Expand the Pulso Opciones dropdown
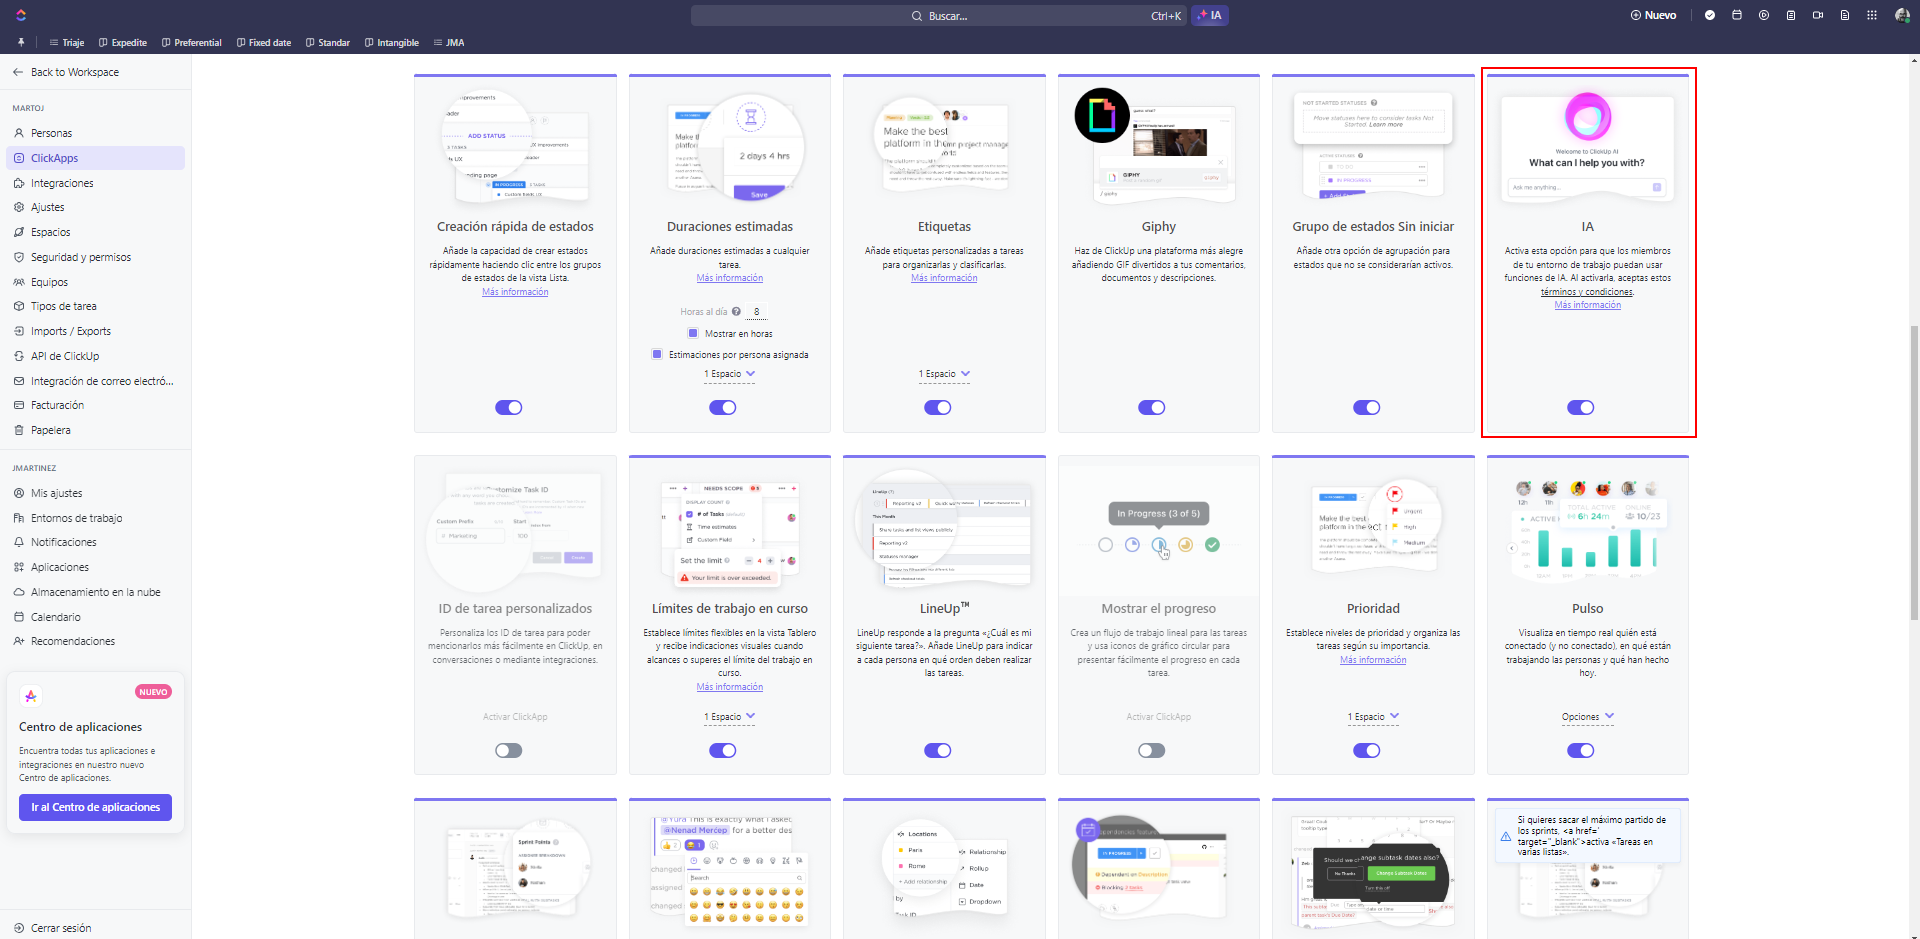 [1587, 717]
